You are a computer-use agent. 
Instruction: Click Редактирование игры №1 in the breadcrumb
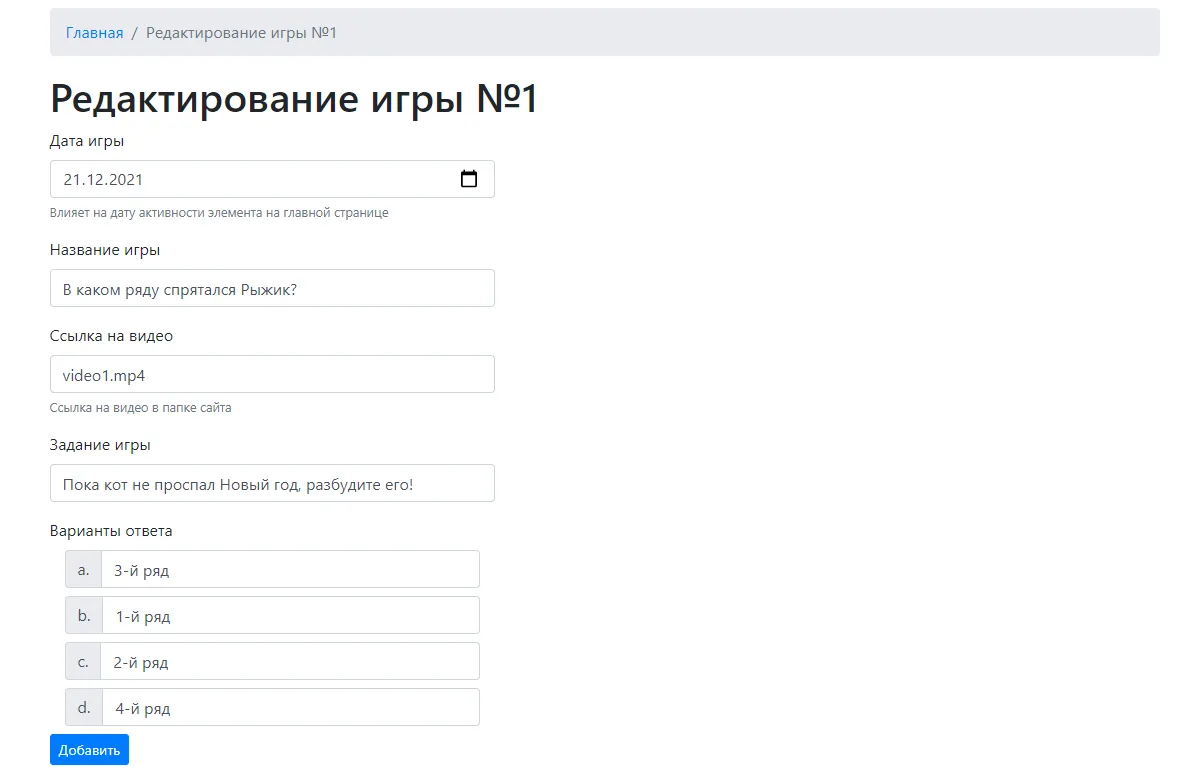tap(240, 32)
